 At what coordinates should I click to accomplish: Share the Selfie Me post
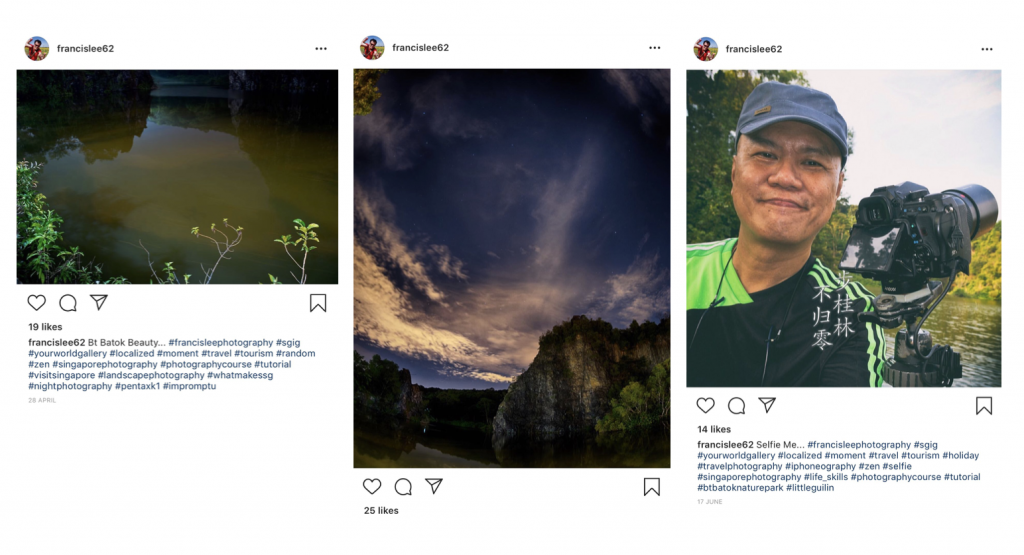tap(767, 405)
